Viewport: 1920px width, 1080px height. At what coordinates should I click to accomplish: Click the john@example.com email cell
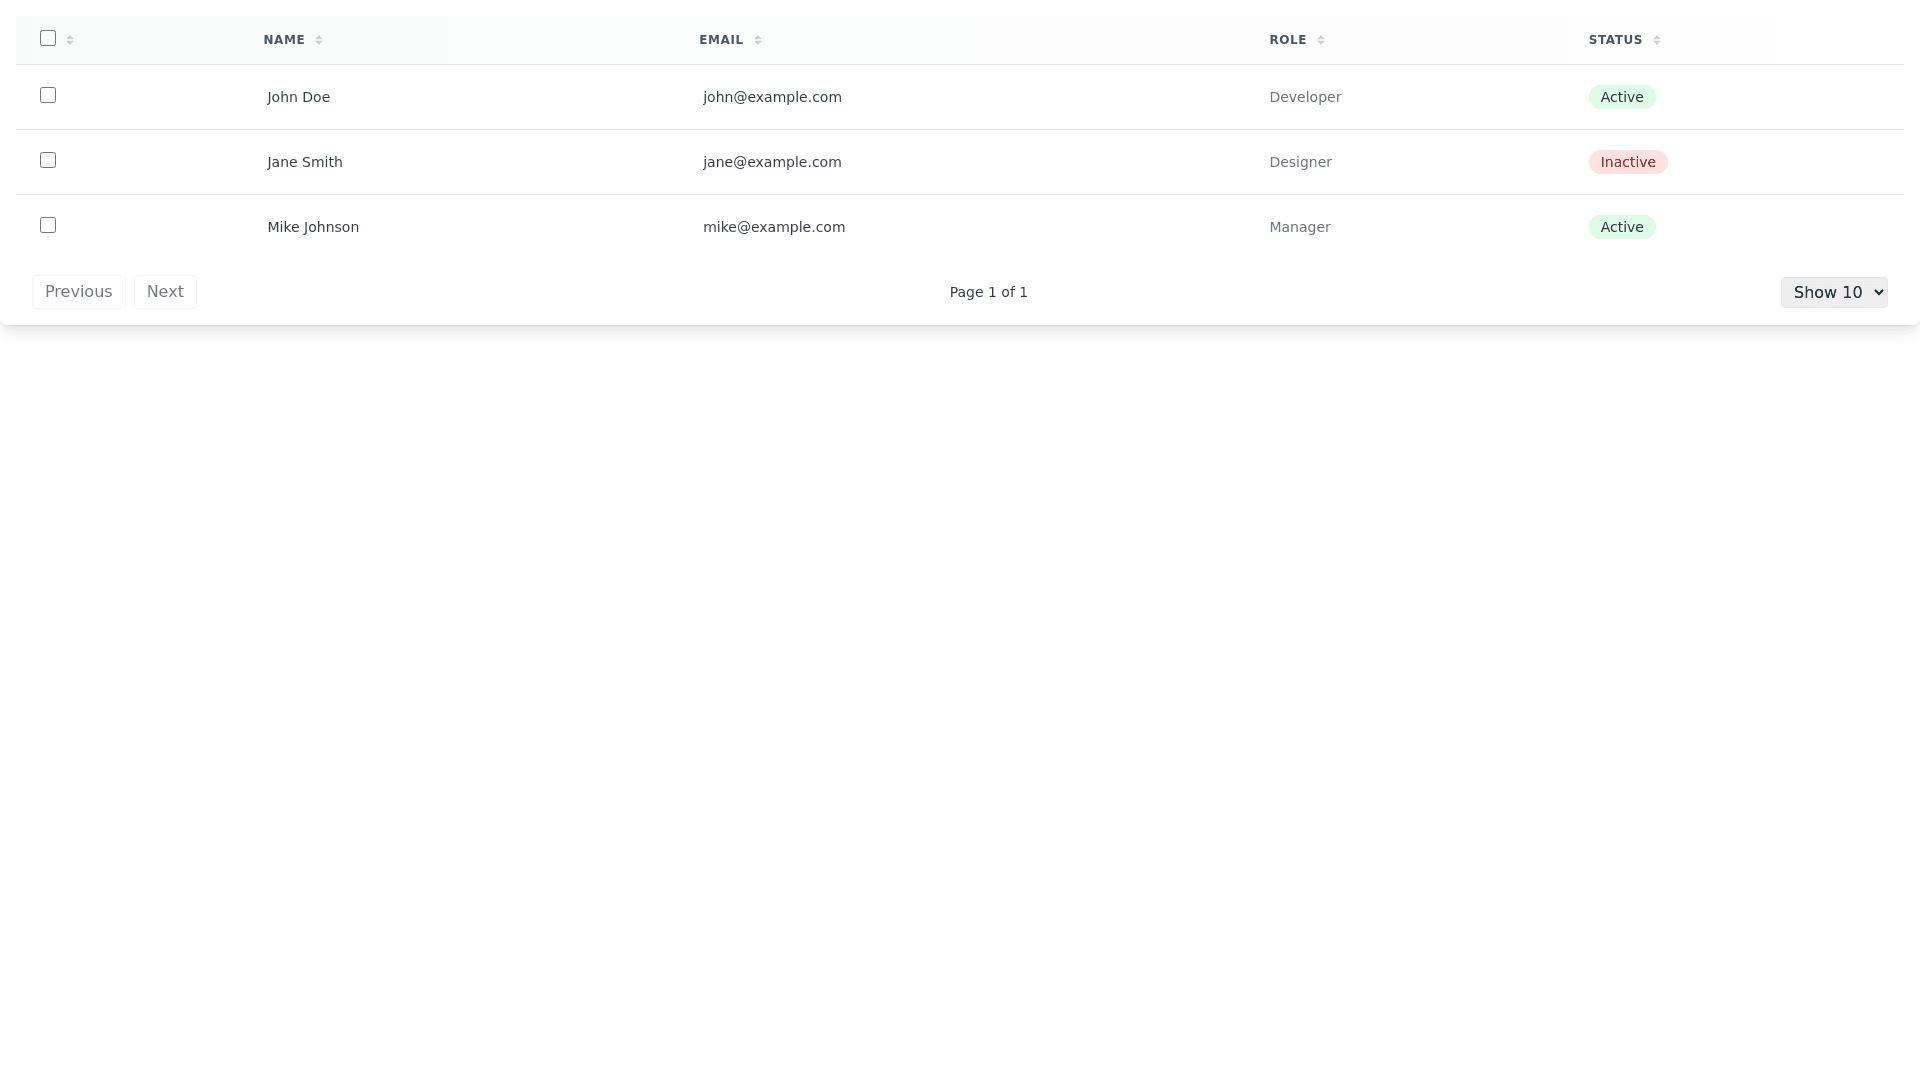pos(772,97)
